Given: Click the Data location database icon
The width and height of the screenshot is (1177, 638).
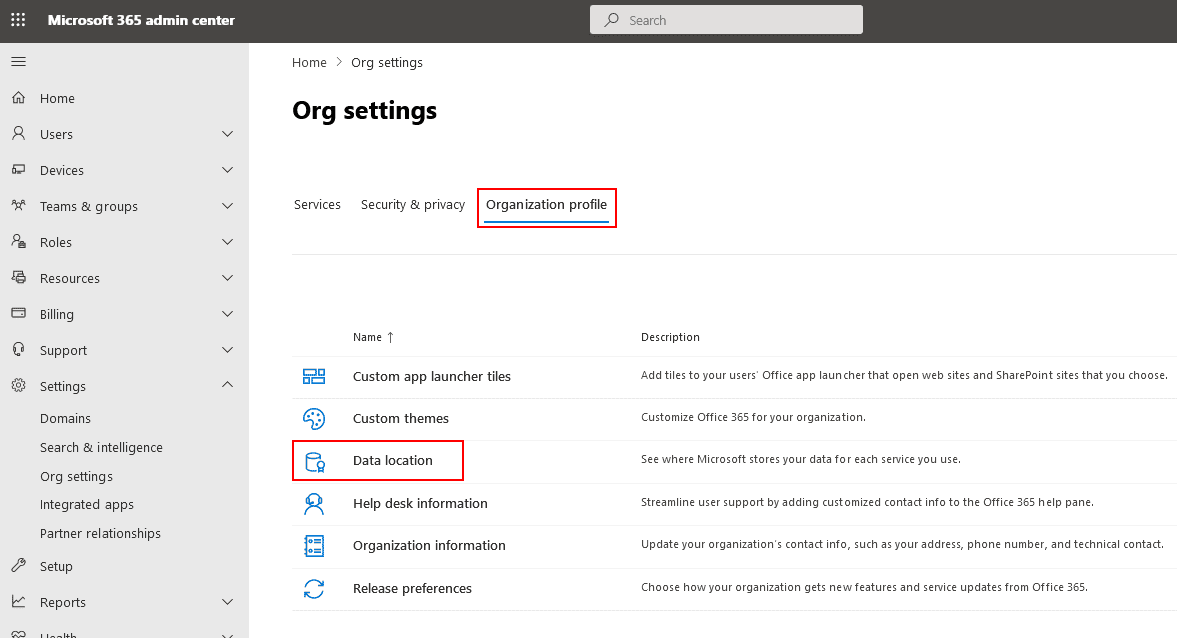Looking at the screenshot, I should tap(314, 461).
